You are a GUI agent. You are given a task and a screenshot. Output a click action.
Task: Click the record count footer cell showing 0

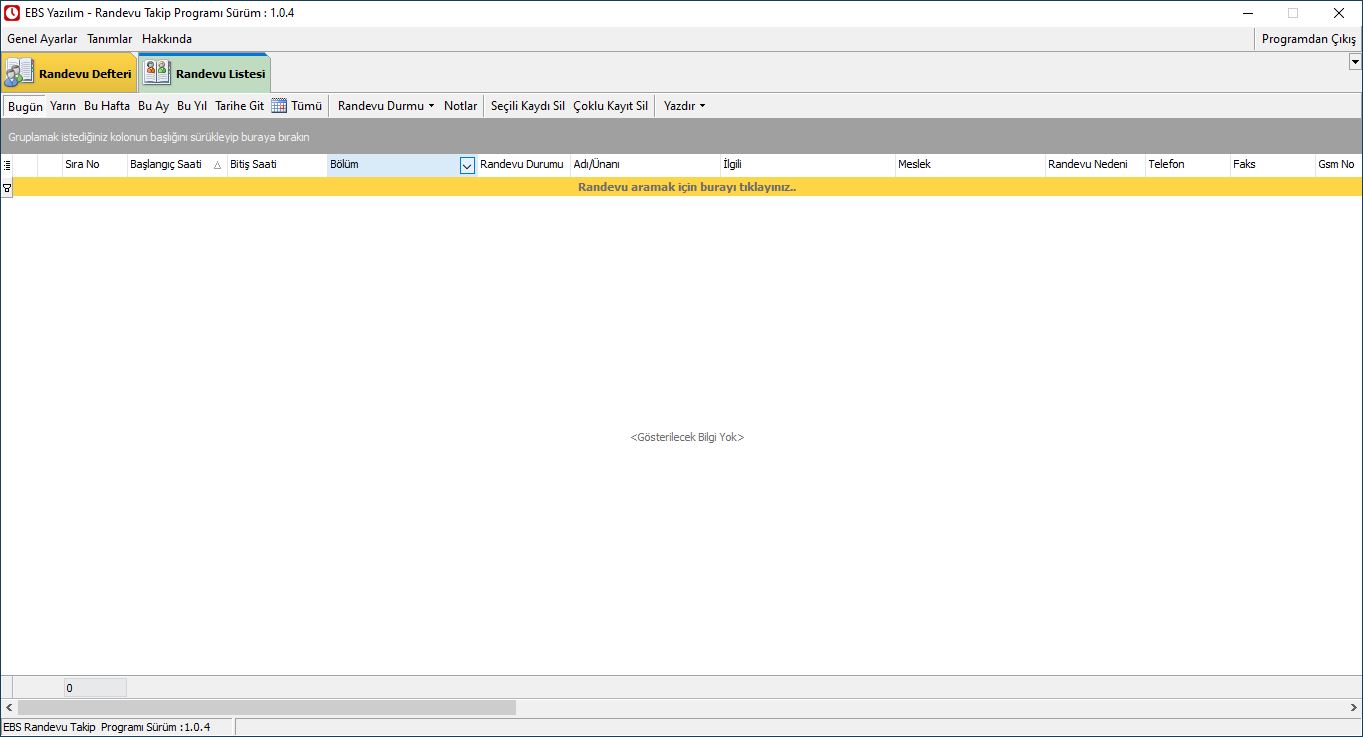pos(95,688)
